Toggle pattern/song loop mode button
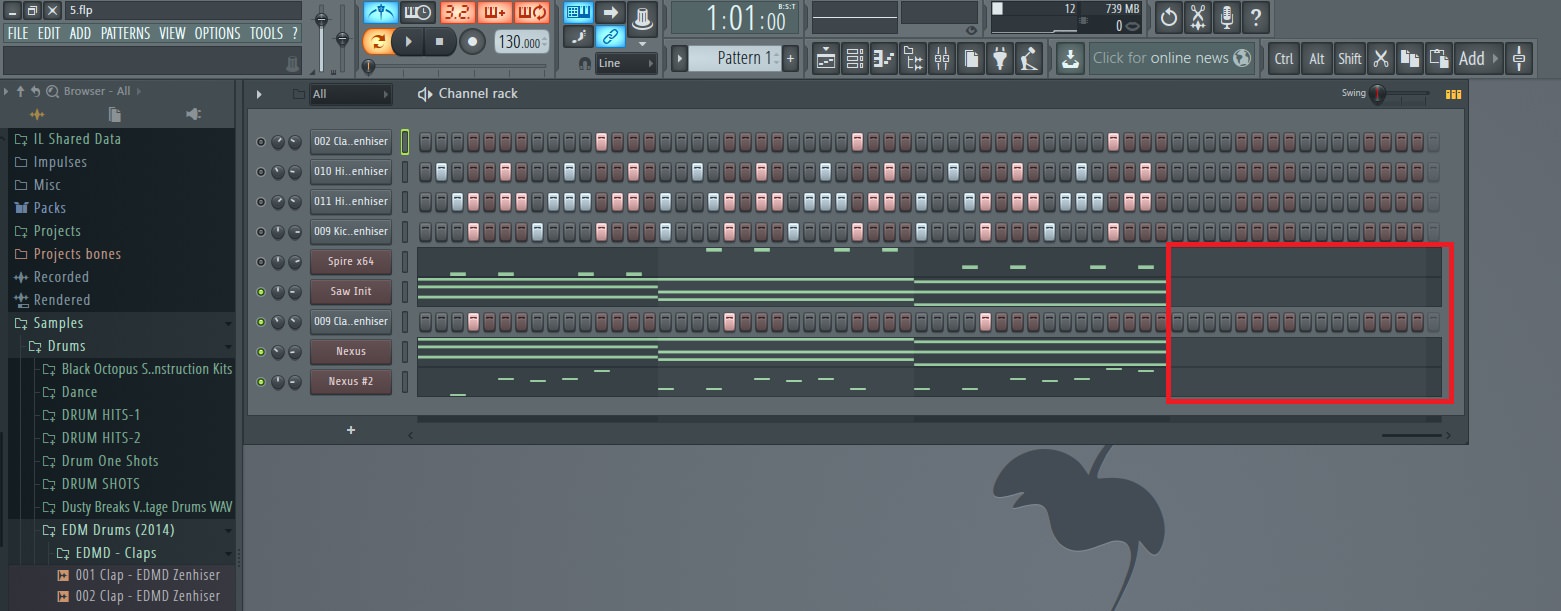 click(x=377, y=42)
